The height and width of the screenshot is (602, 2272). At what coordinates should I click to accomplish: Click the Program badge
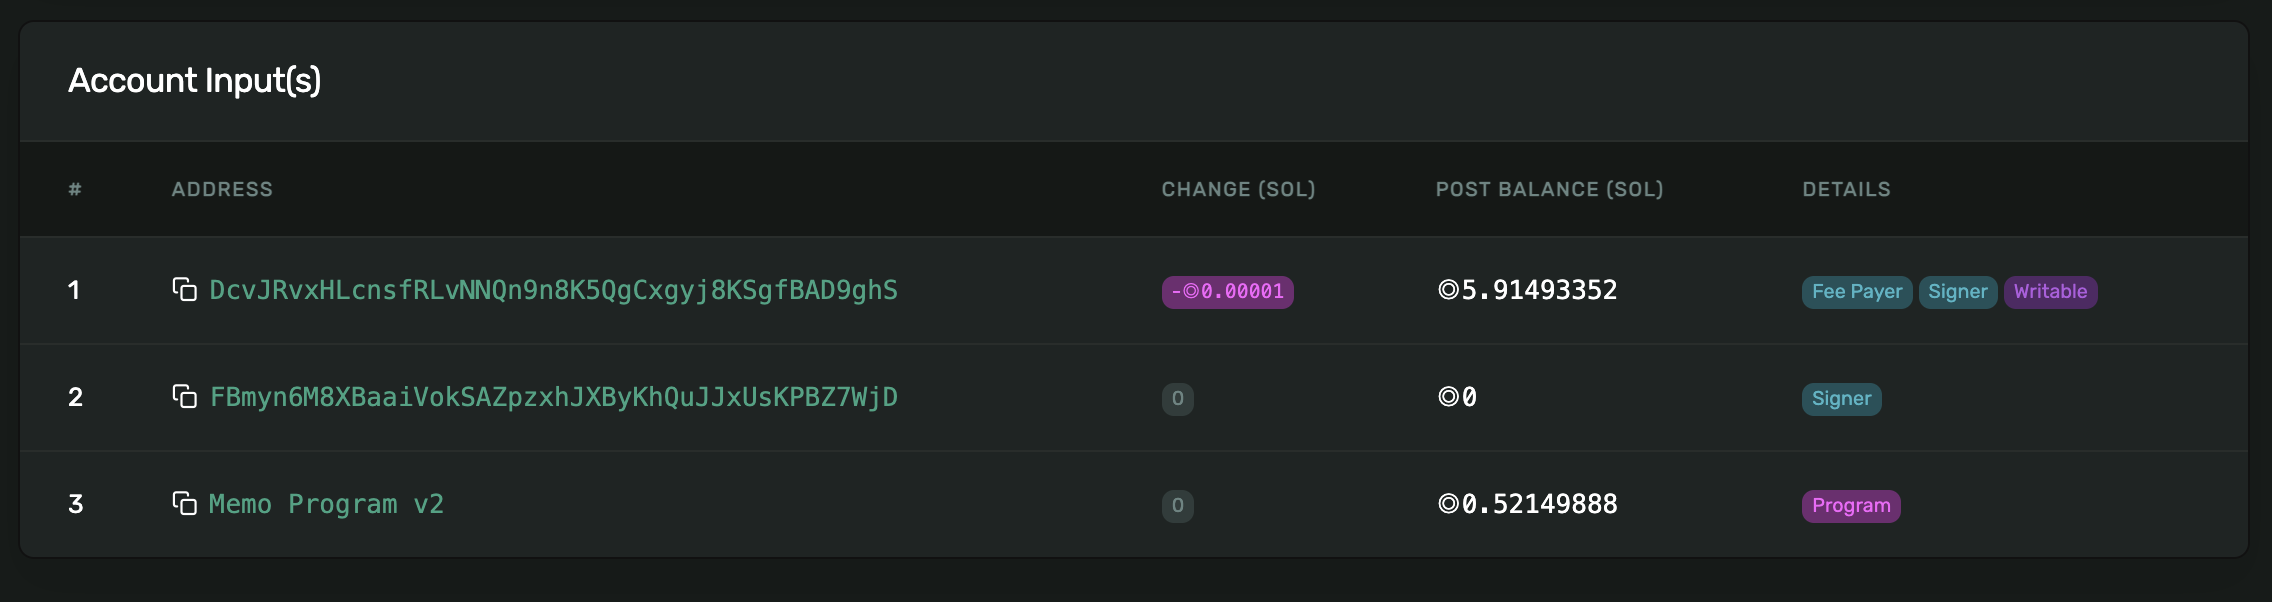[1850, 506]
